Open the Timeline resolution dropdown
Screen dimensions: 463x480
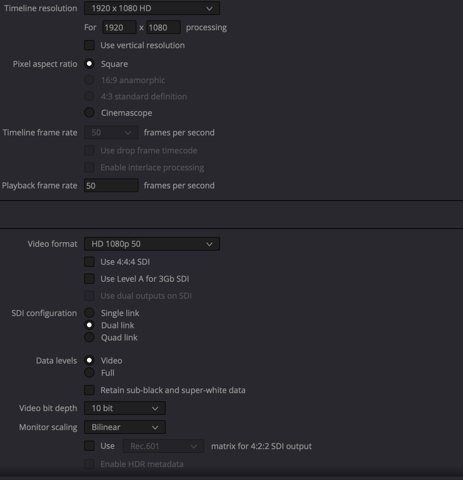152,8
